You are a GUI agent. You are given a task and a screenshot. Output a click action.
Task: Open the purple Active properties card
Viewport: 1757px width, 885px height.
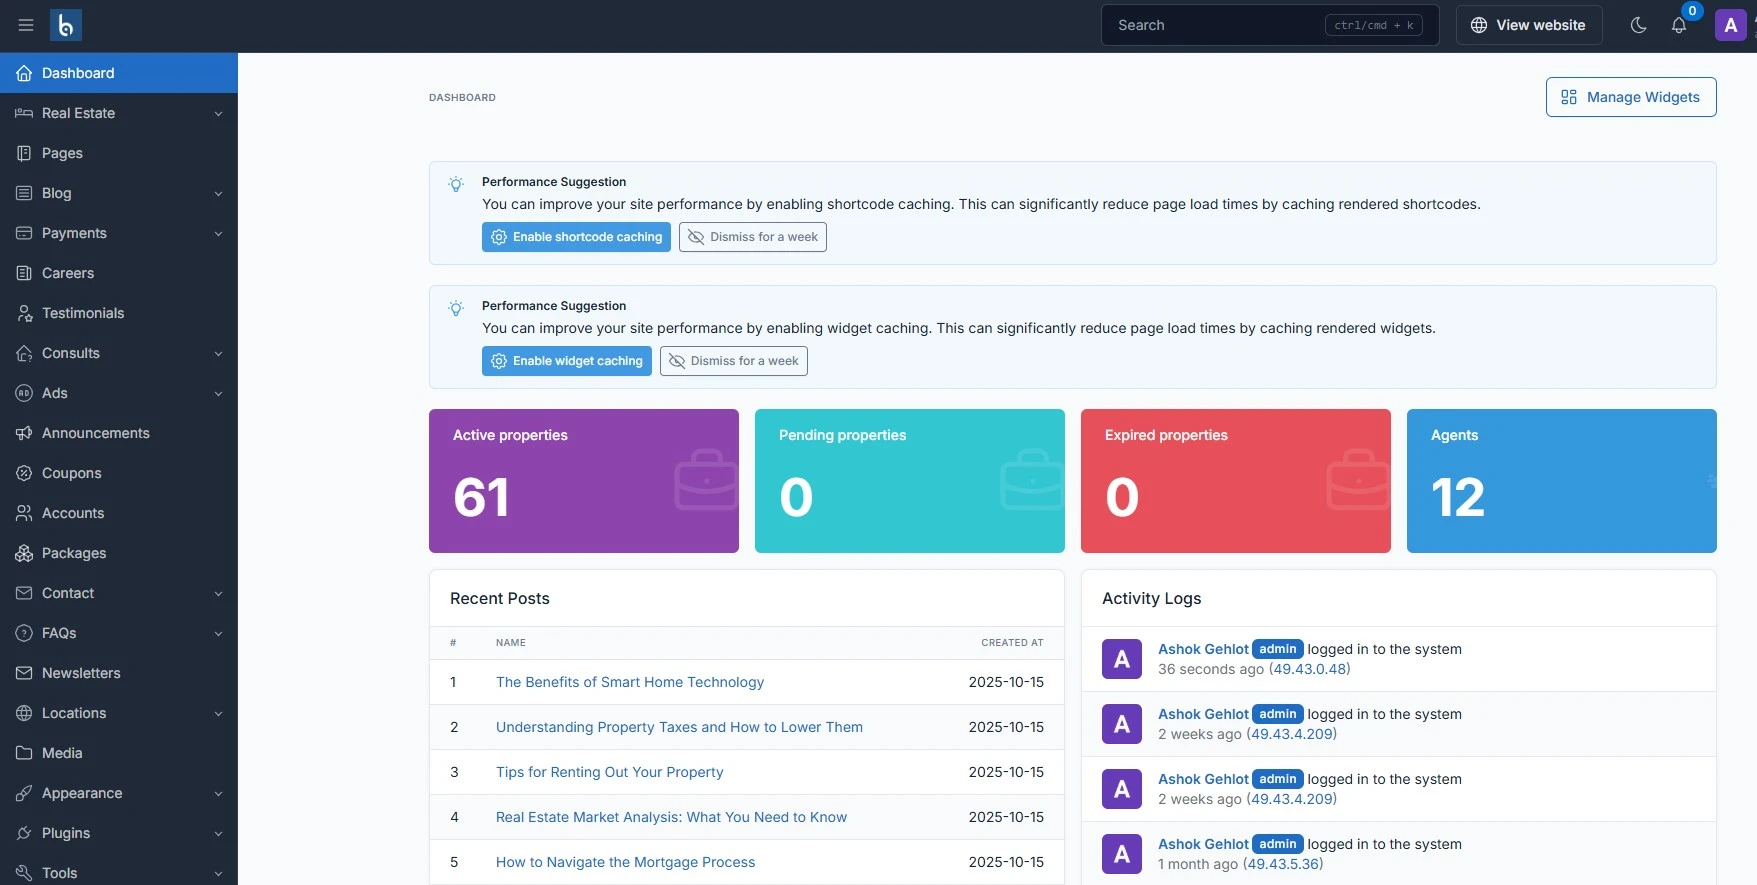(x=583, y=481)
